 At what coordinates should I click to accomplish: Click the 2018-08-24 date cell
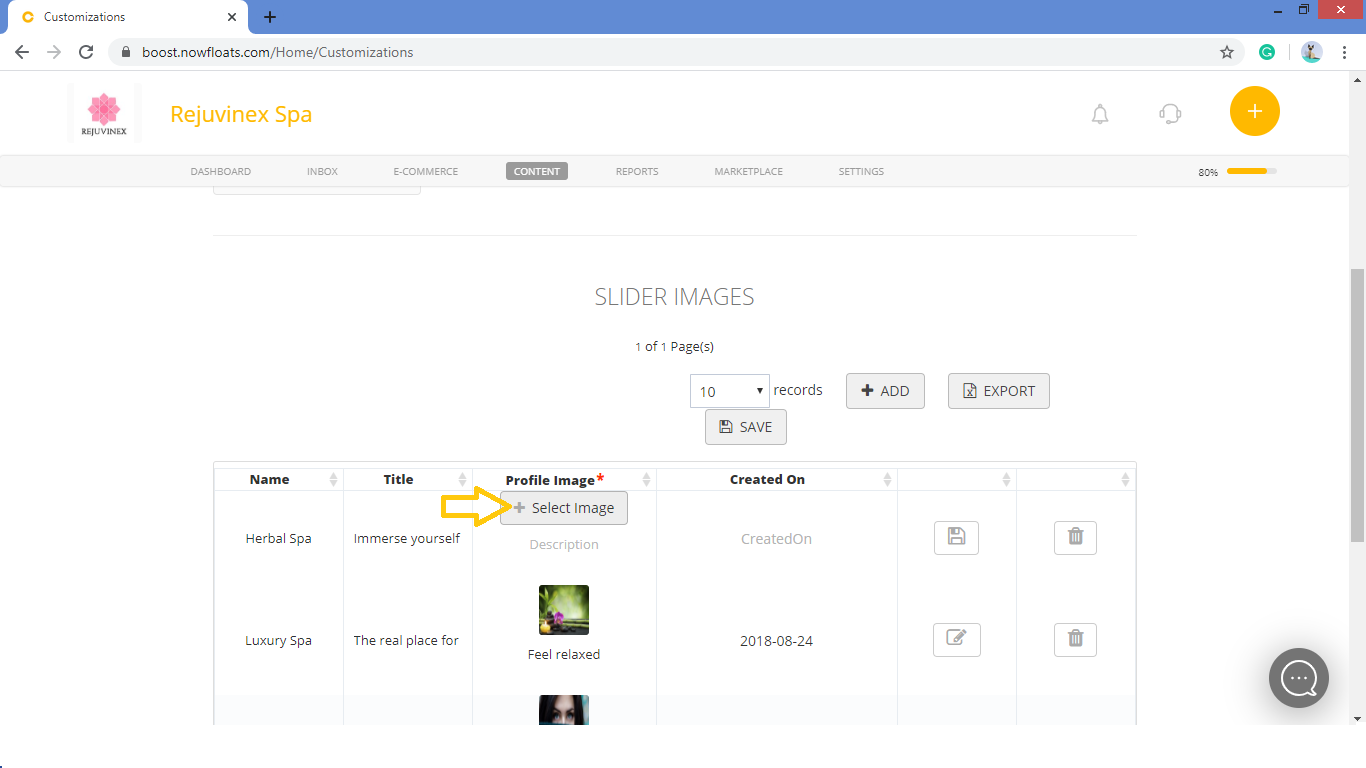(x=776, y=641)
